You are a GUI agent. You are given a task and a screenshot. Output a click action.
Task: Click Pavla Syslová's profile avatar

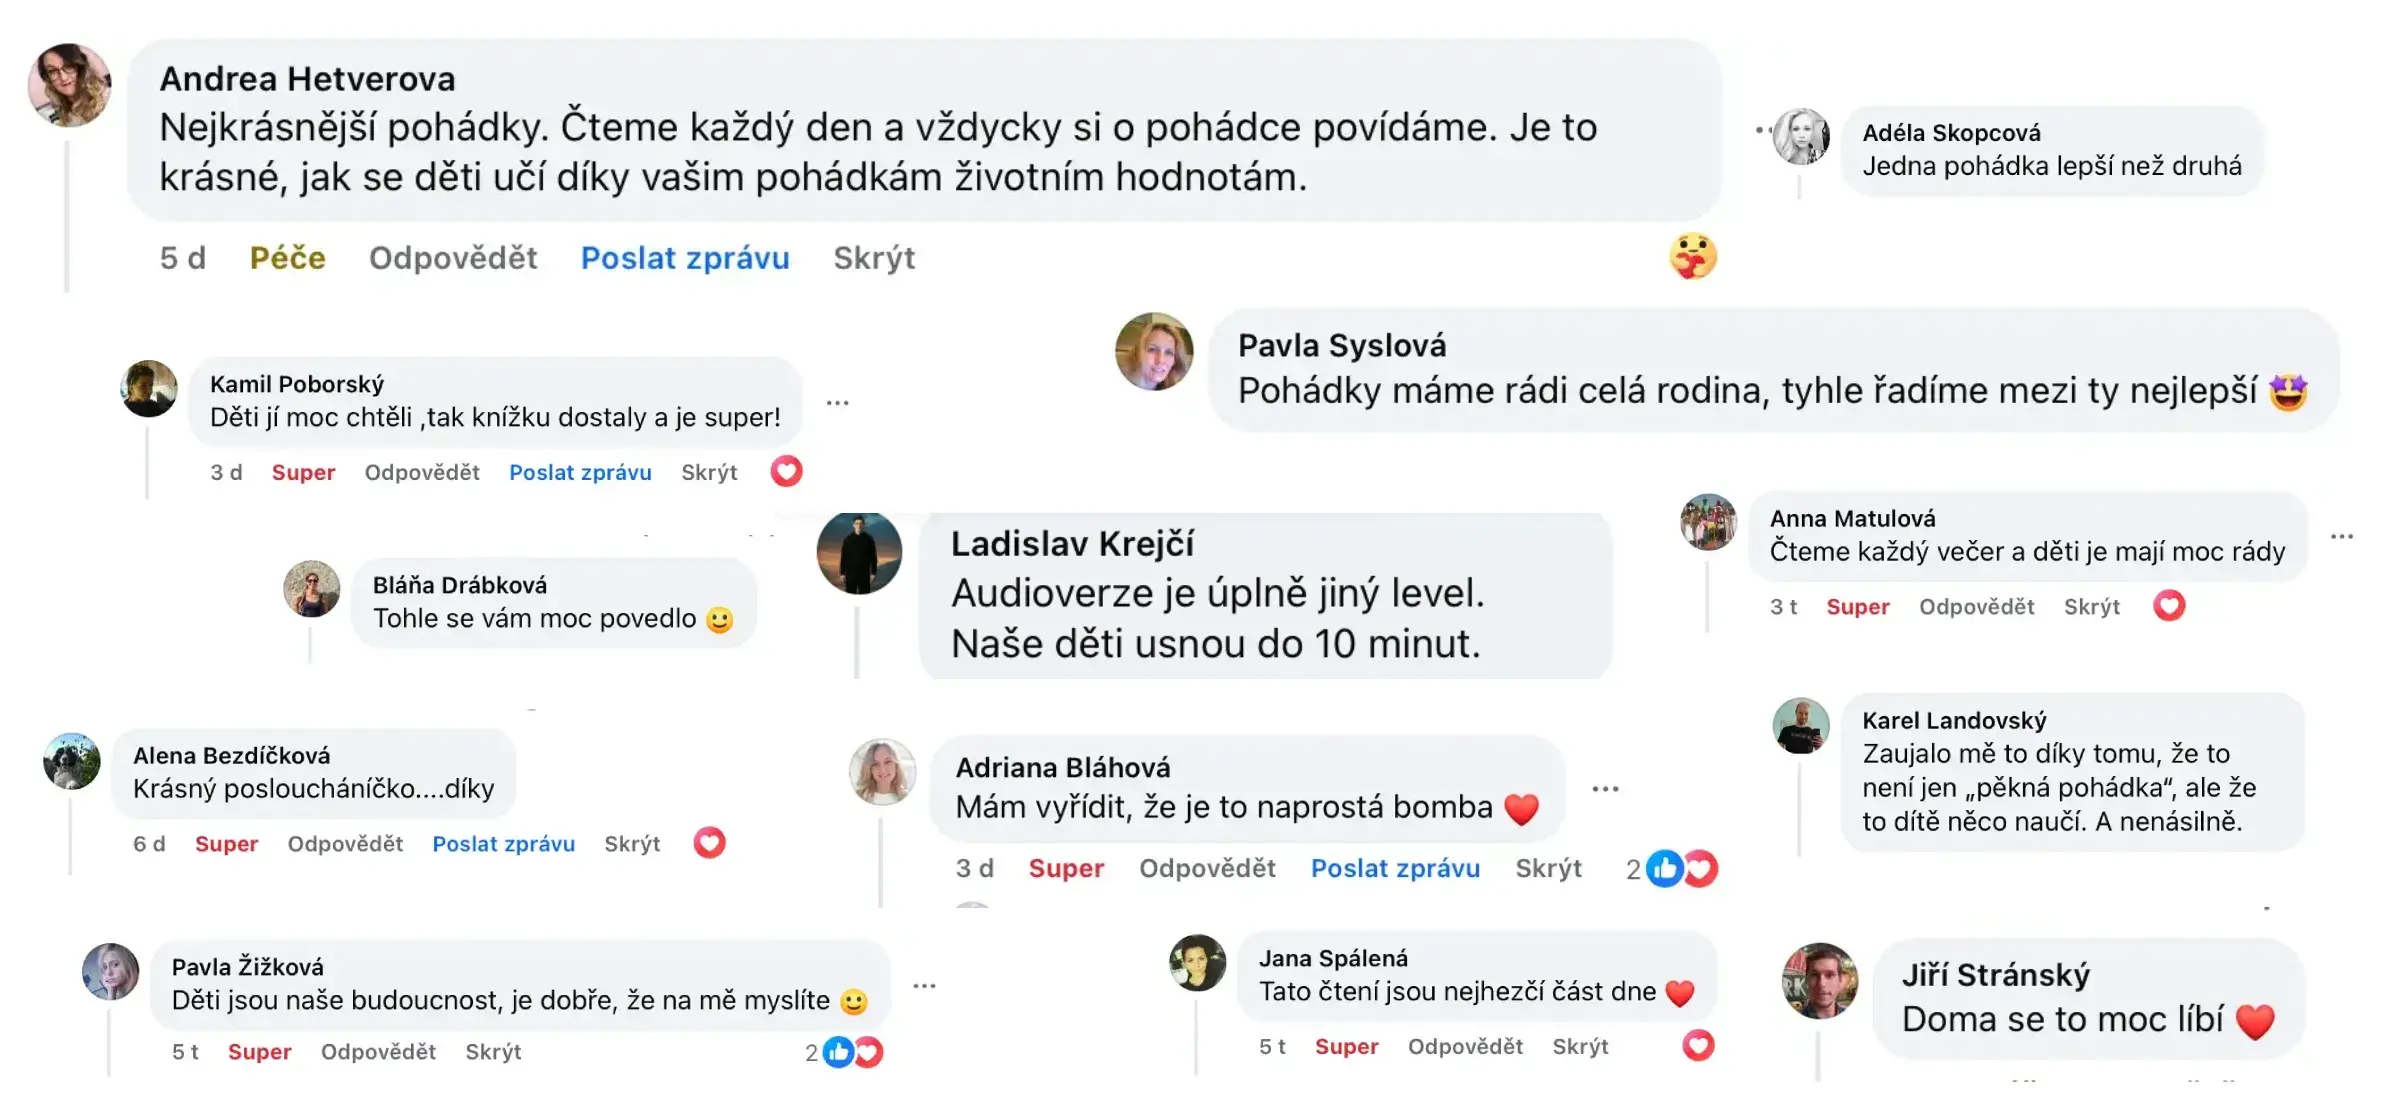coord(1154,352)
